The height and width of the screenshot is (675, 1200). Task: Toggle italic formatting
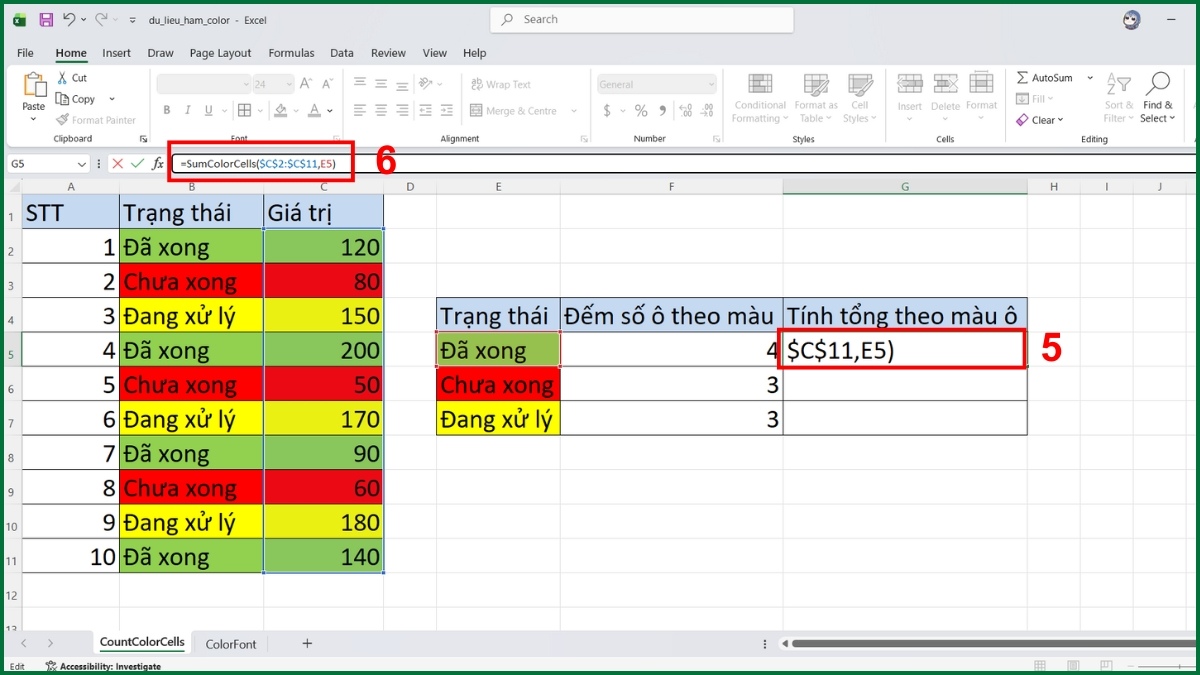coord(187,110)
